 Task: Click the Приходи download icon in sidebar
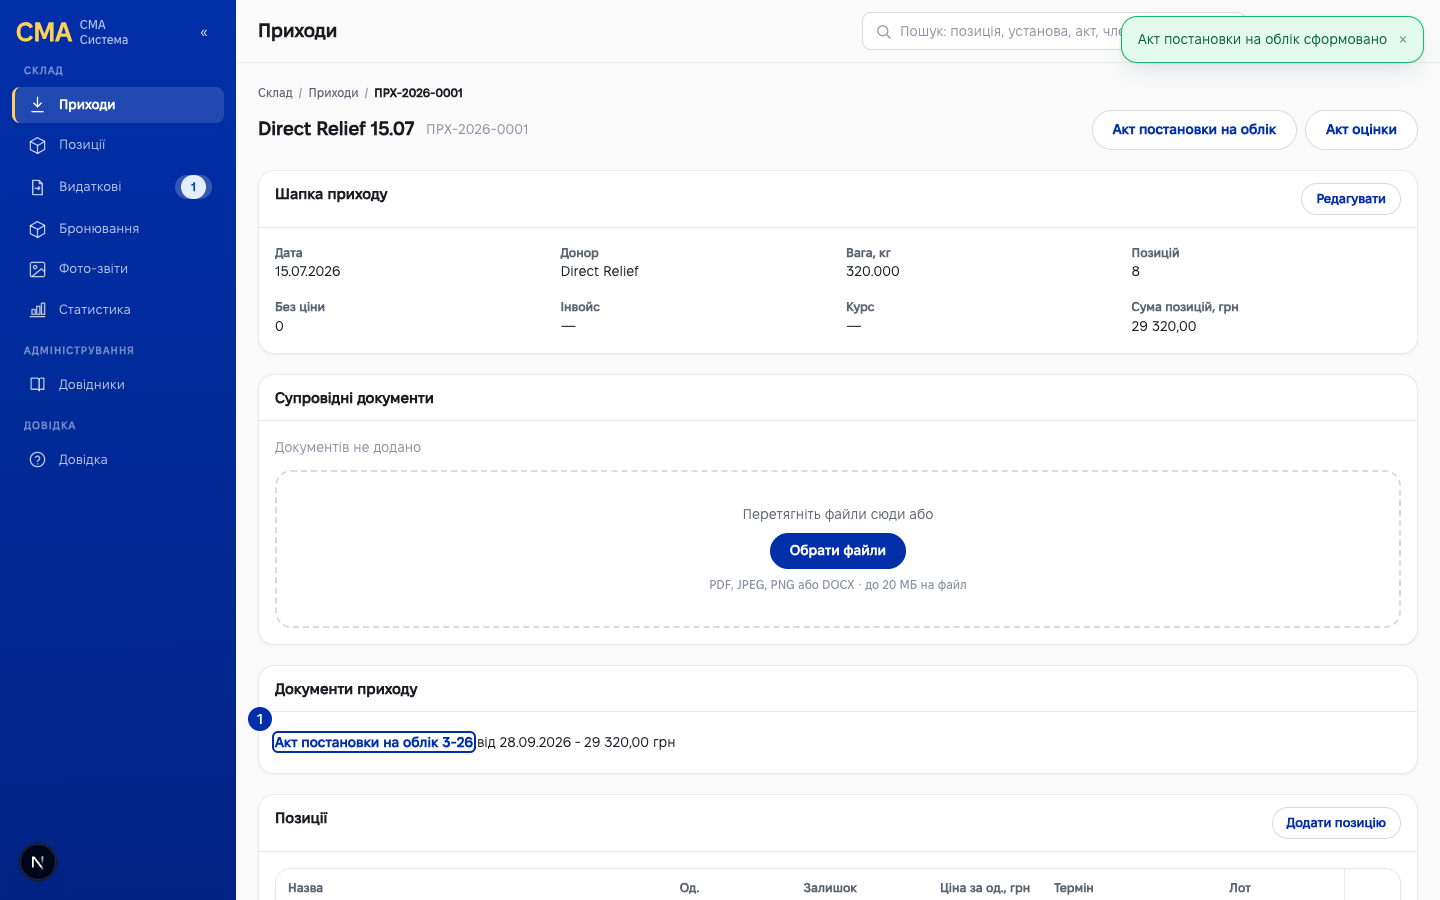(37, 105)
